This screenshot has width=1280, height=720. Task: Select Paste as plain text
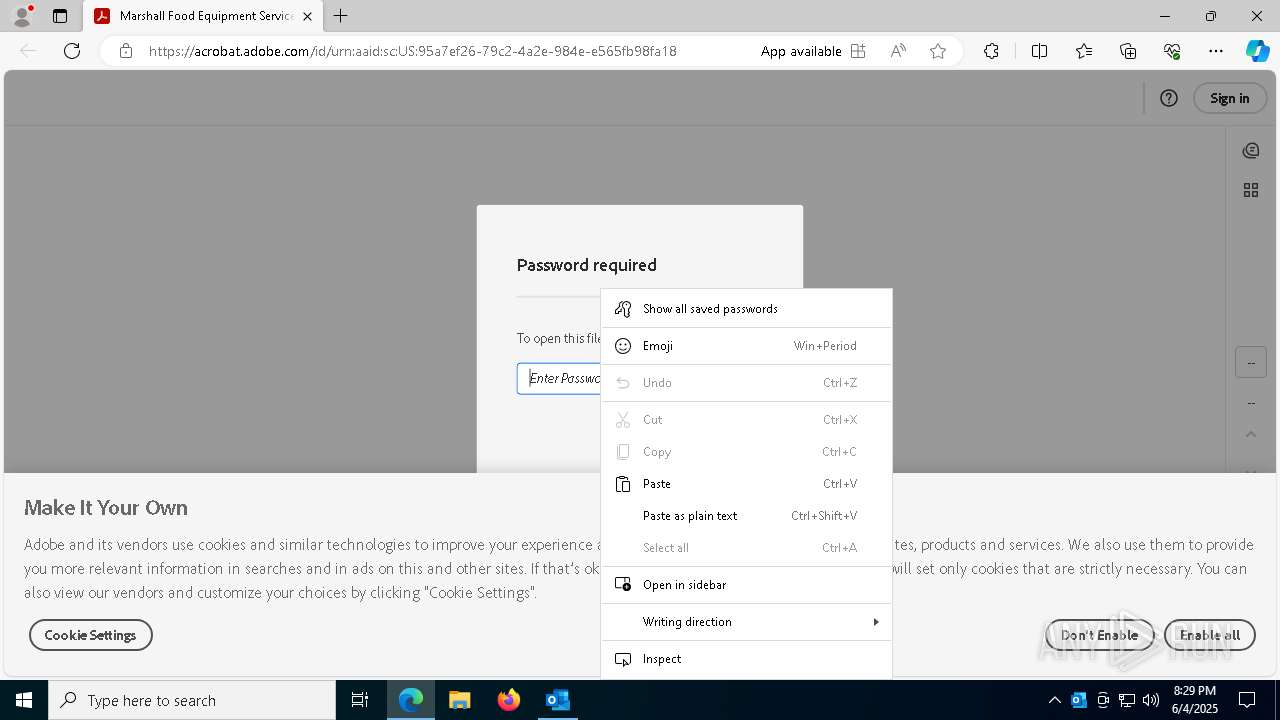[x=746, y=516]
